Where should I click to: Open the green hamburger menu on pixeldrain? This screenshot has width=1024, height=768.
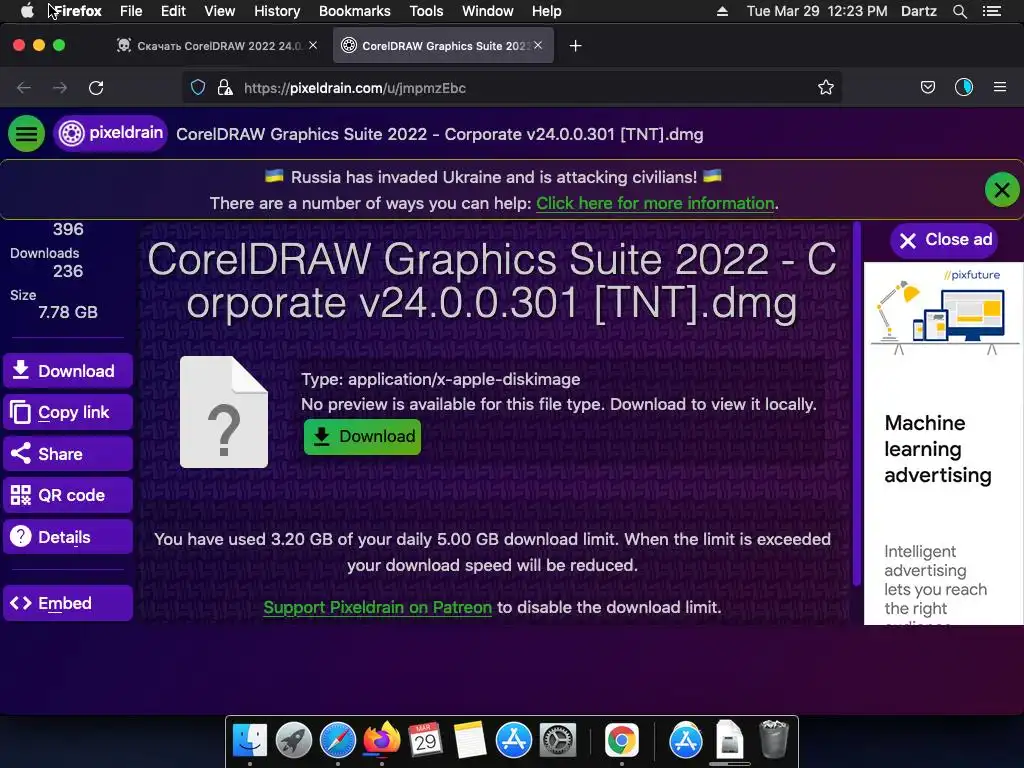(26, 134)
